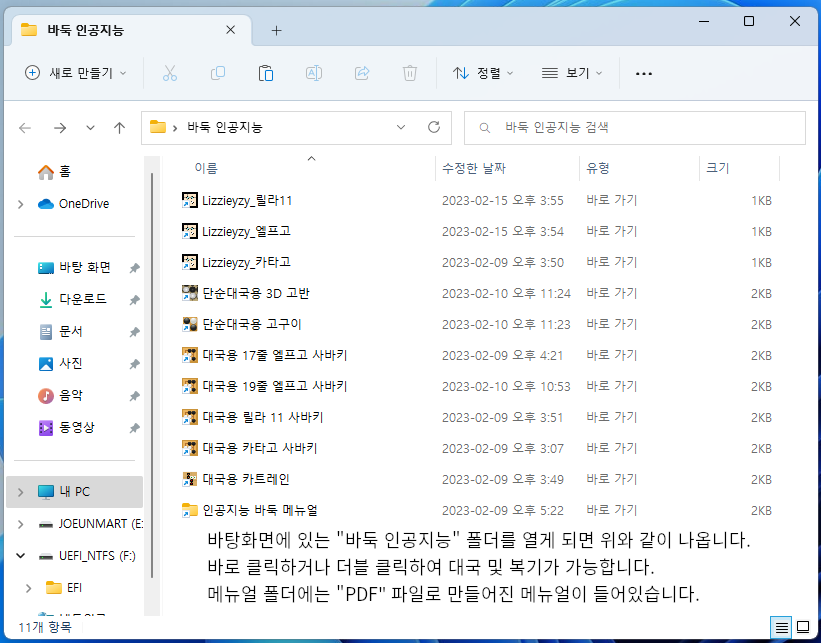Refresh the 바둑 인공지능 folder

[434, 127]
